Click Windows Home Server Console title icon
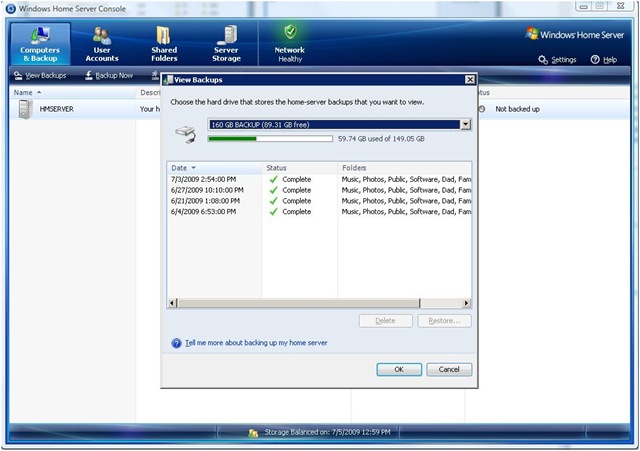This screenshot has height=451, width=640. (x=11, y=9)
